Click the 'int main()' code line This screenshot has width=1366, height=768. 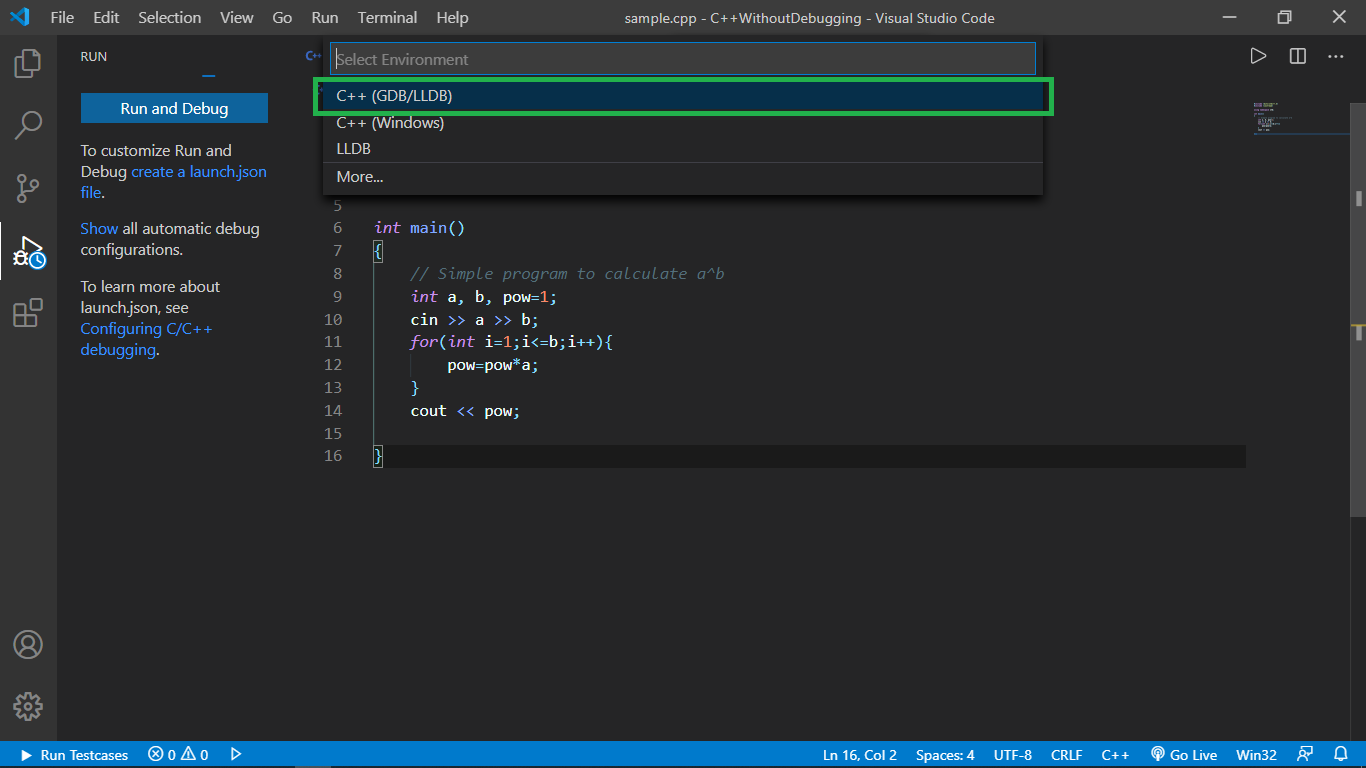(420, 228)
